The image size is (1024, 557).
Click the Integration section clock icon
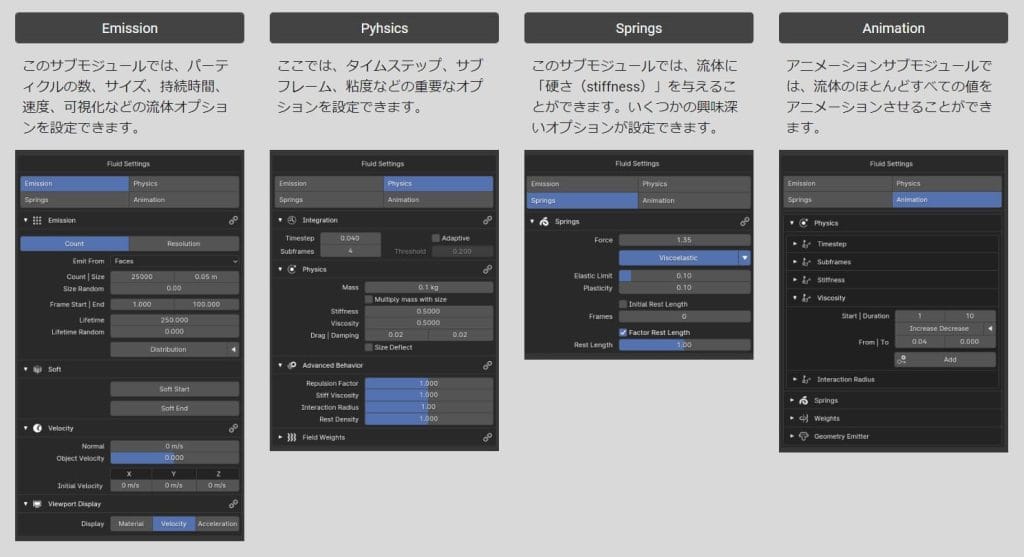point(292,219)
